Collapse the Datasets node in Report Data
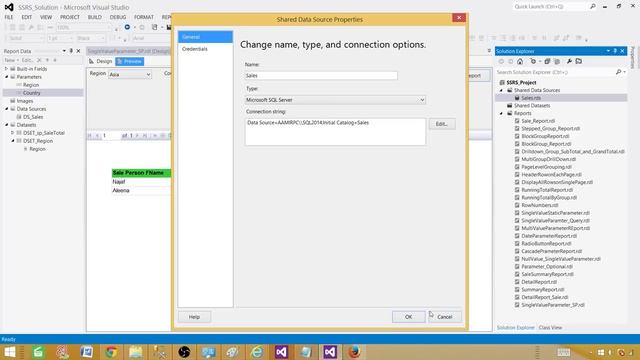The height and width of the screenshot is (360, 640). pos(6,125)
